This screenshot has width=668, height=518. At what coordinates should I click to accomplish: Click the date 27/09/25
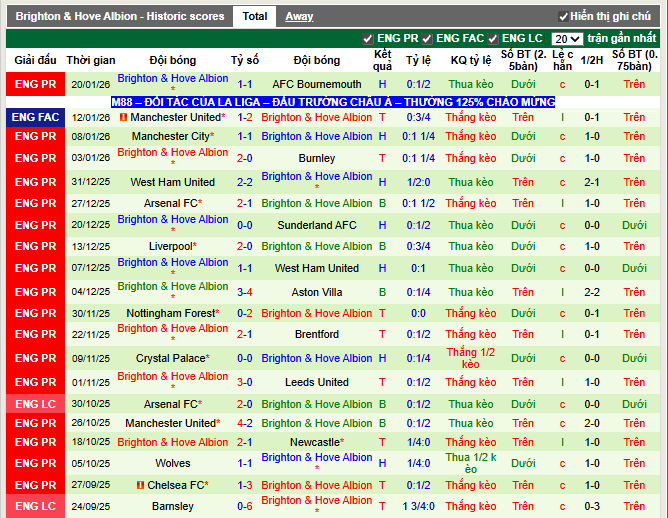click(x=91, y=485)
